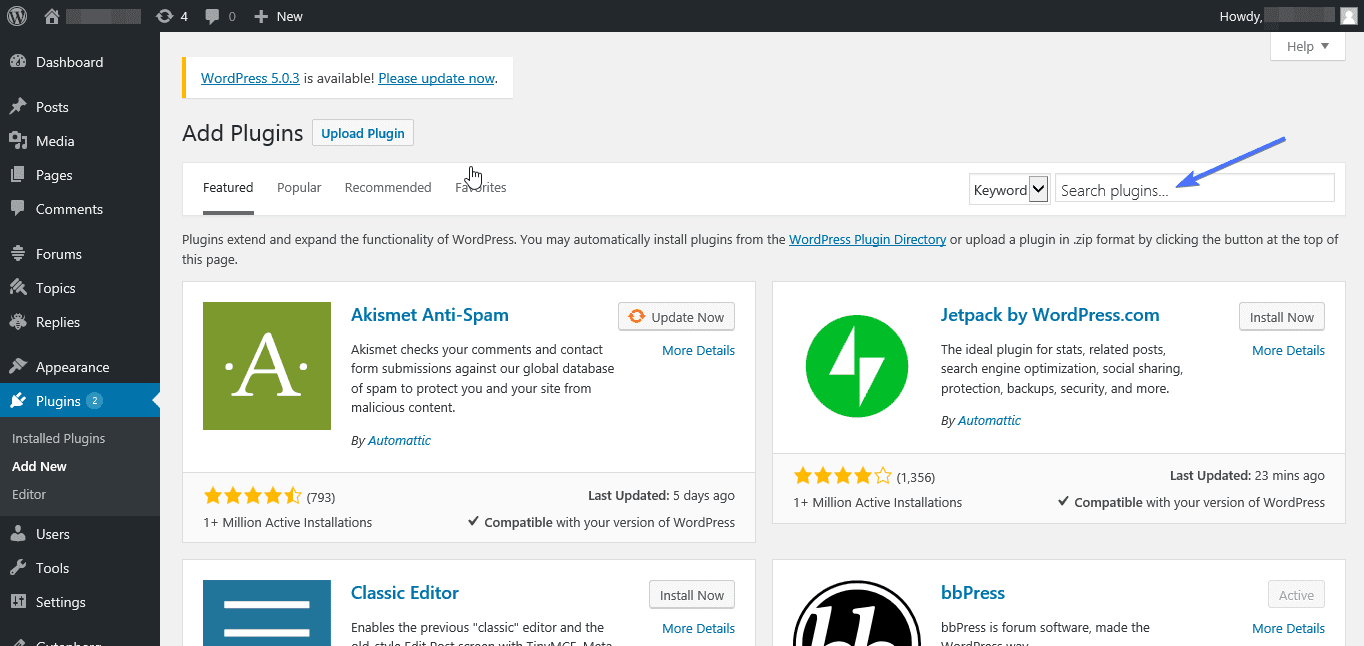1364x646 pixels.
Task: Click "Last Updated: 23 mins ago" text
Action: (x=1247, y=476)
